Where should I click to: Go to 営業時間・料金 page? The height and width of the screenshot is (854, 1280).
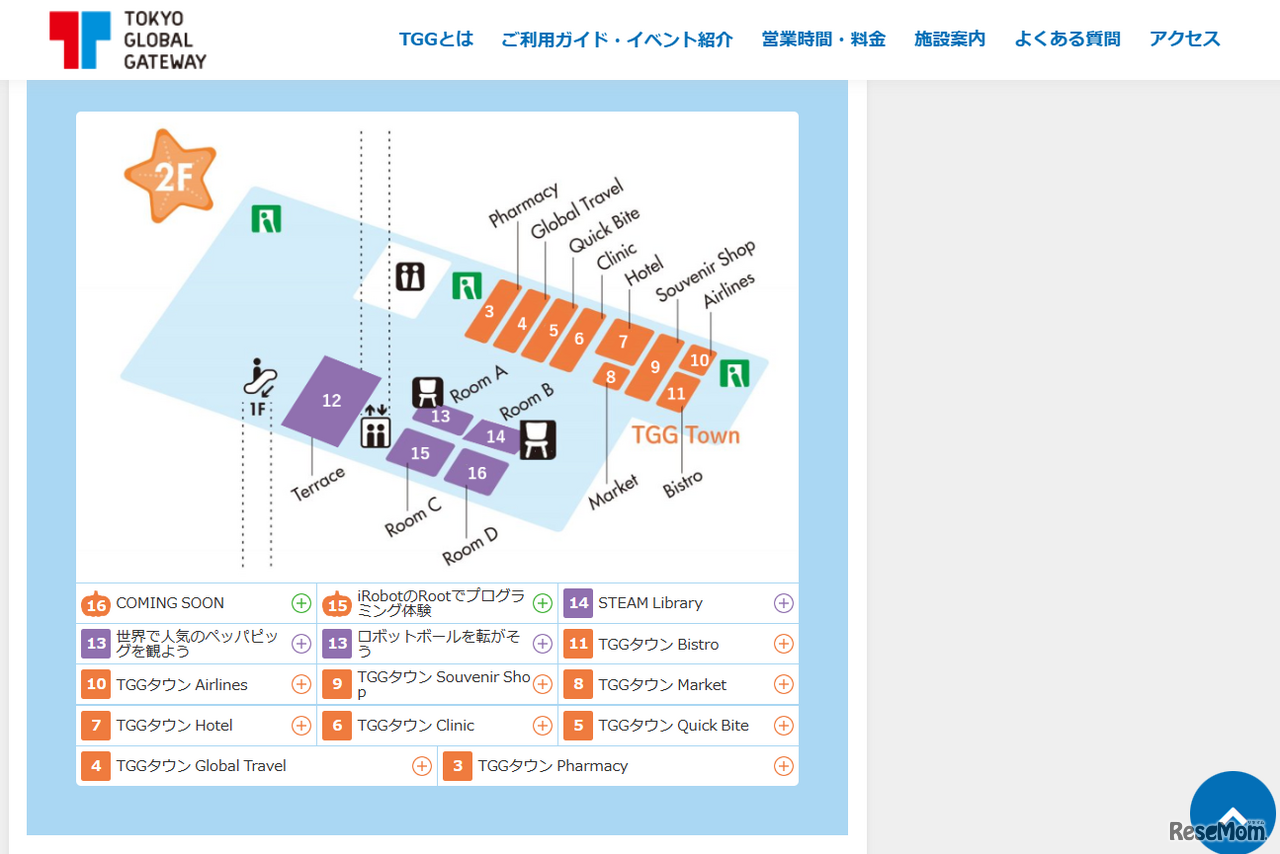click(x=824, y=39)
